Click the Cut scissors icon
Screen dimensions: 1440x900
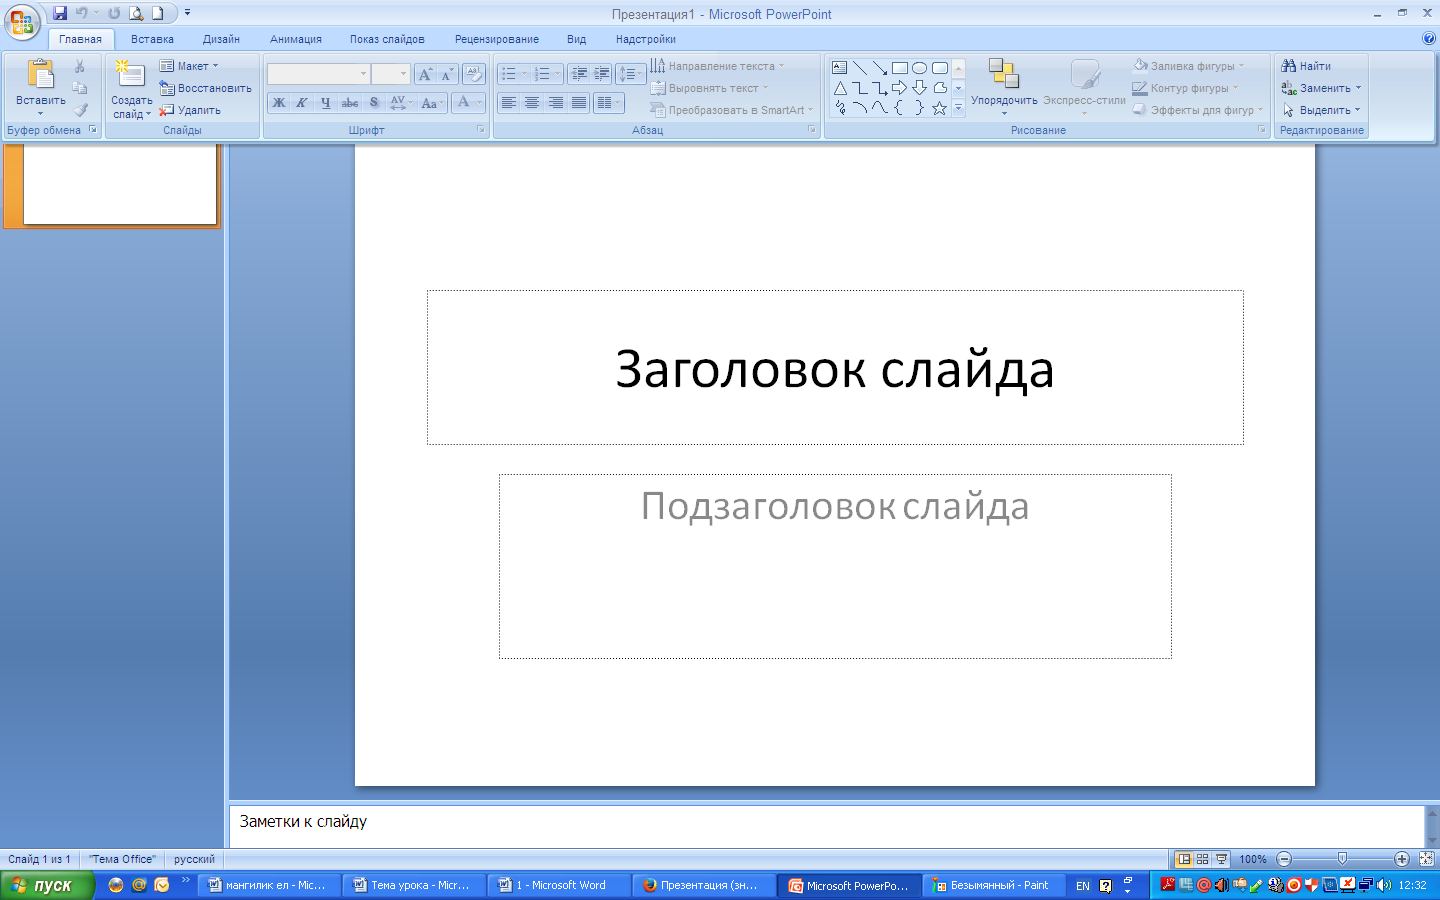click(80, 66)
